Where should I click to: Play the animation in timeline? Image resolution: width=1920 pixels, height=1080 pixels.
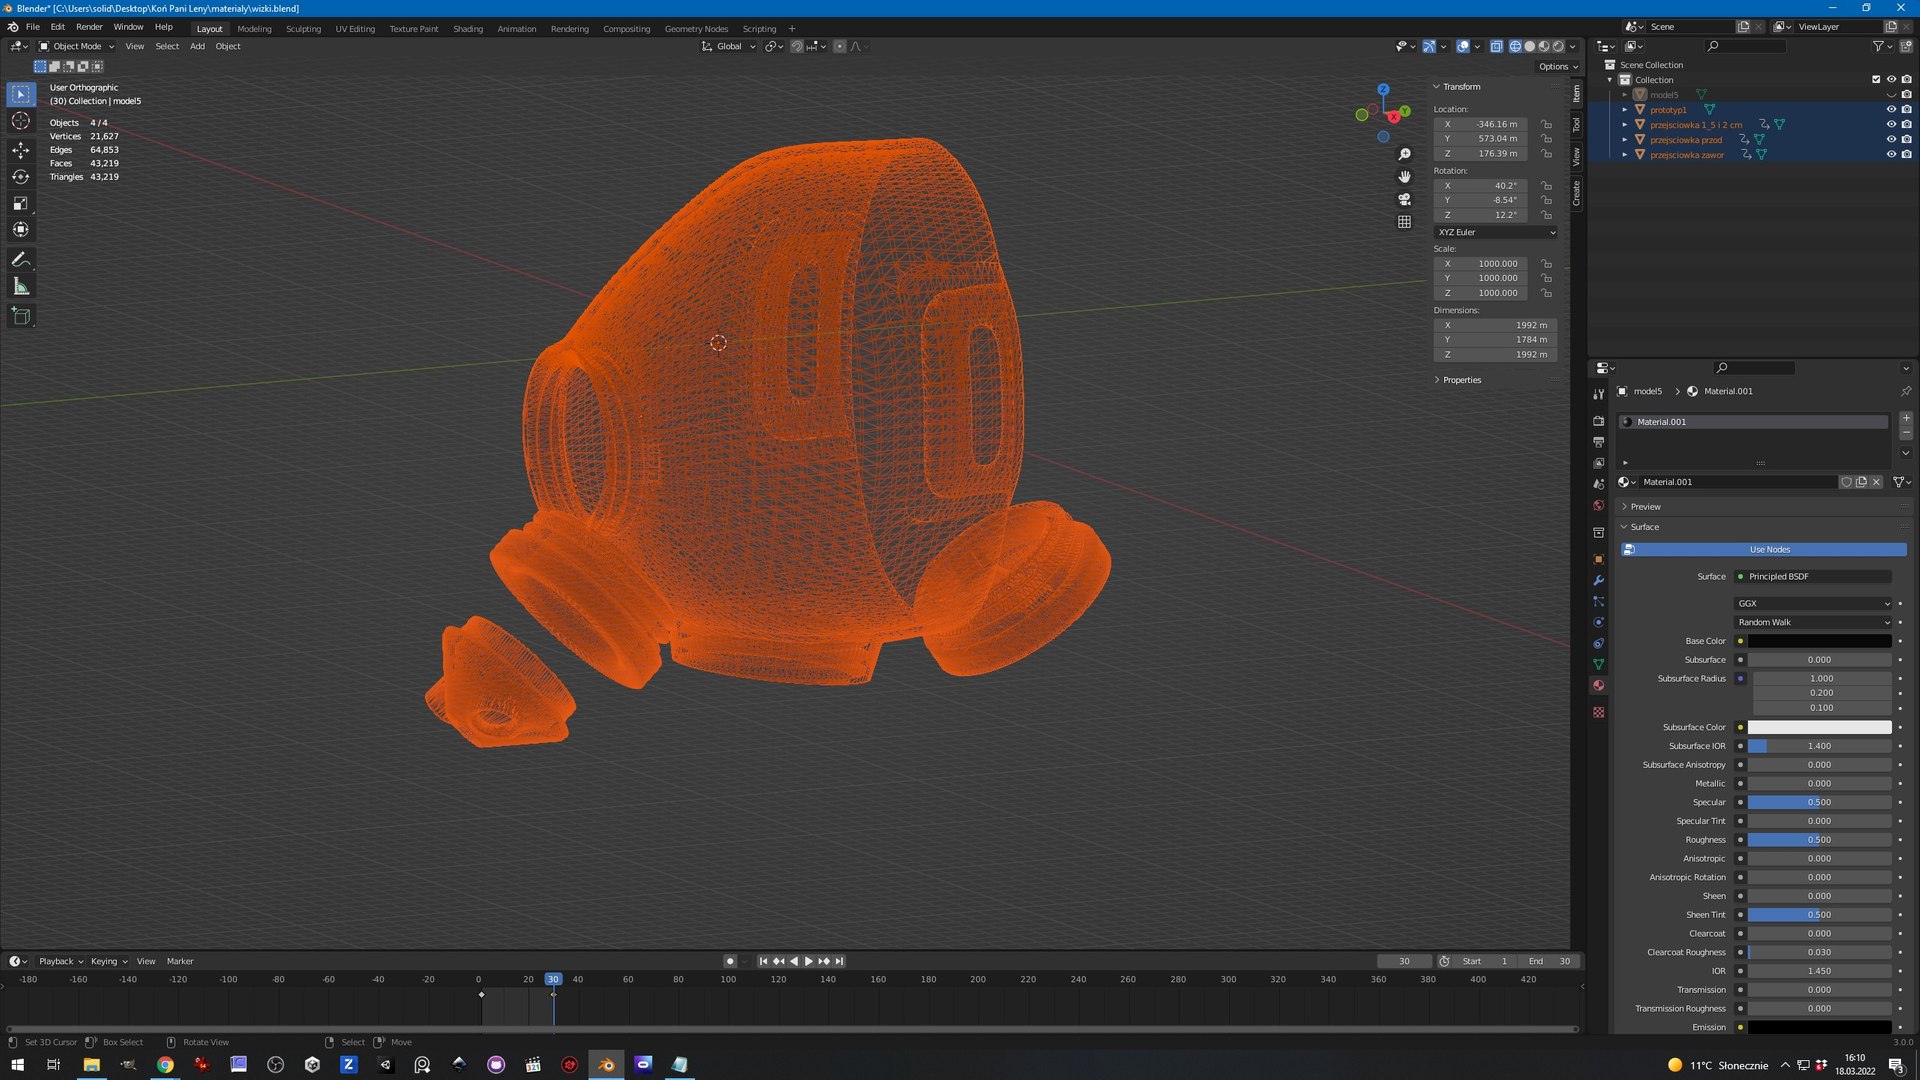pos(809,961)
